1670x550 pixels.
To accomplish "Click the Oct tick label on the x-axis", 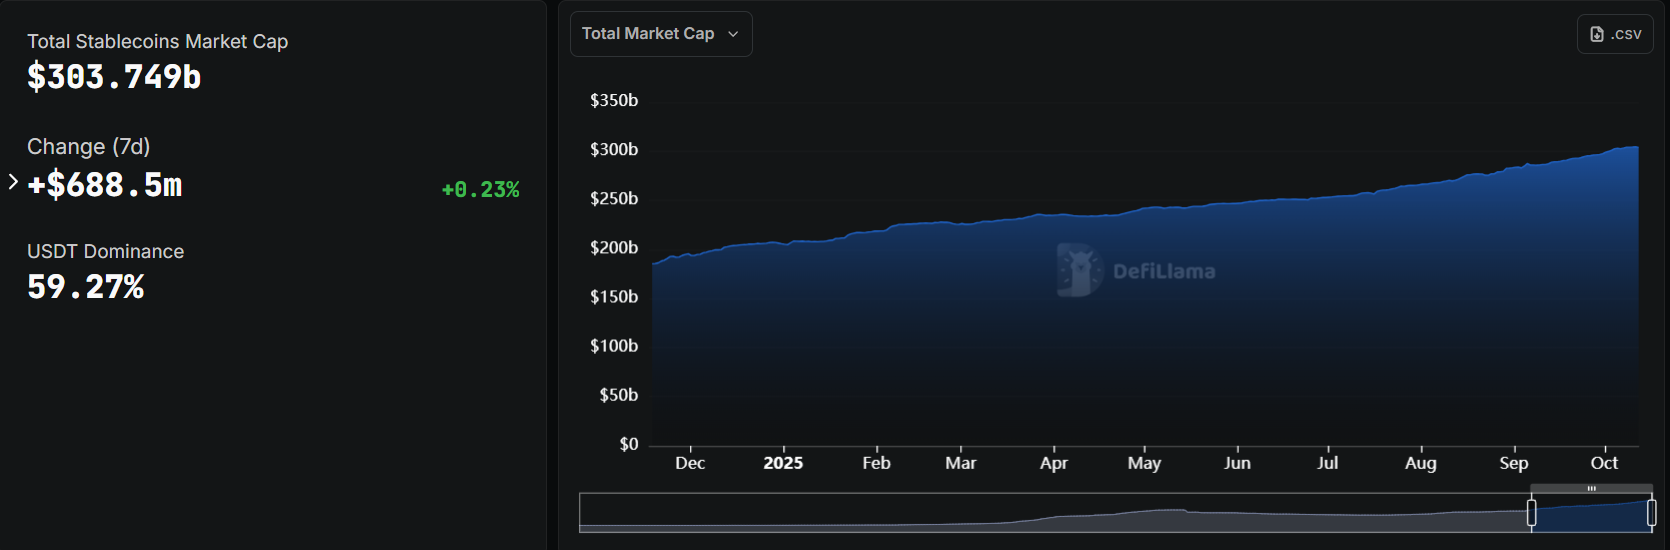I will (1604, 463).
